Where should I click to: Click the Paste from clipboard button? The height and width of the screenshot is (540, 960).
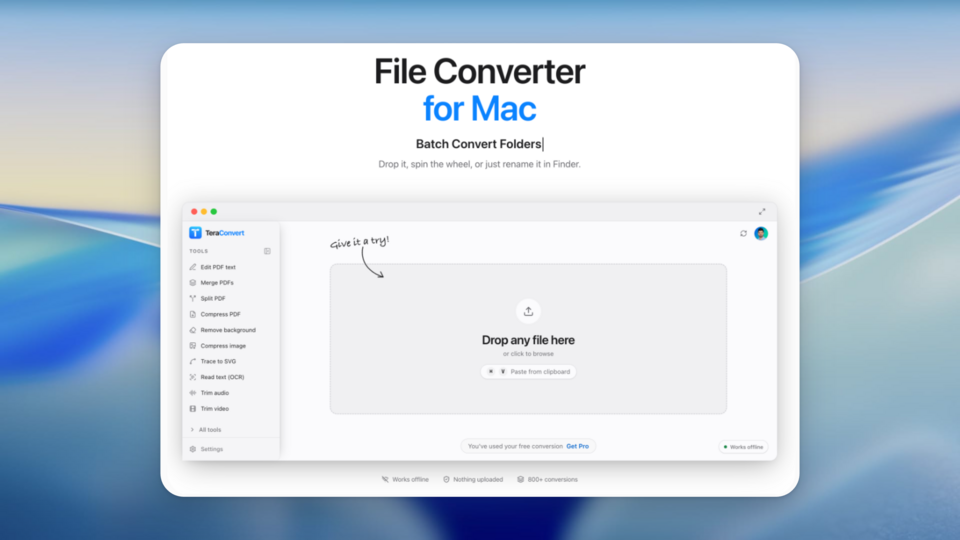[528, 372]
